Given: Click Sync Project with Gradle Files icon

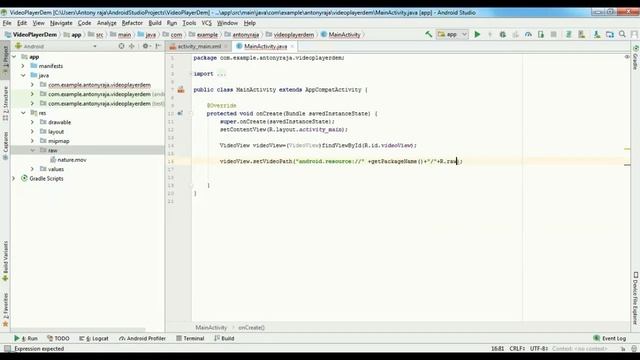Looking at the screenshot, I should click(x=568, y=35).
